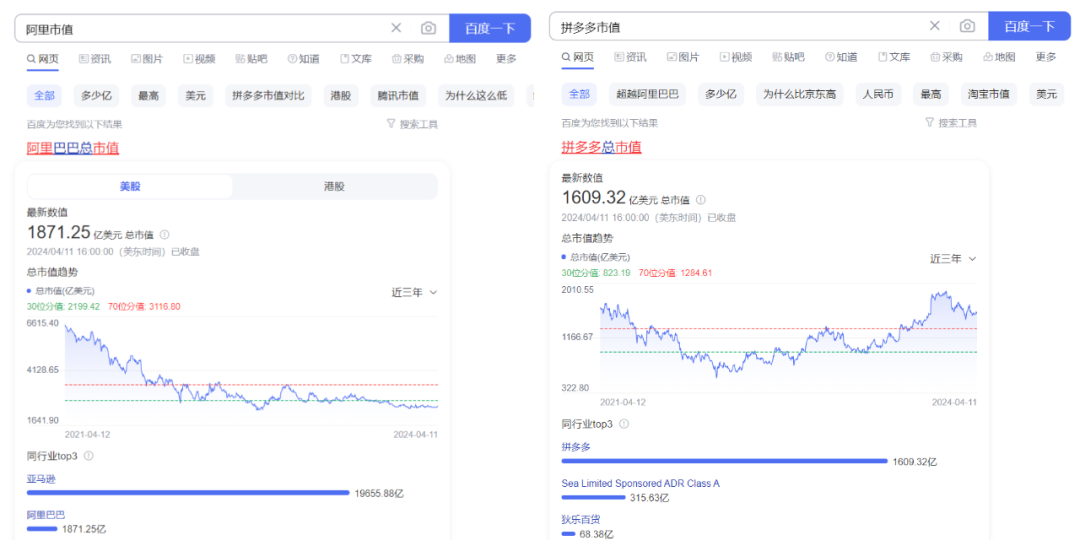Open 阿里巴巴 link in 同行业top3 list
Screen dimensions: 1080x546
coord(46,515)
